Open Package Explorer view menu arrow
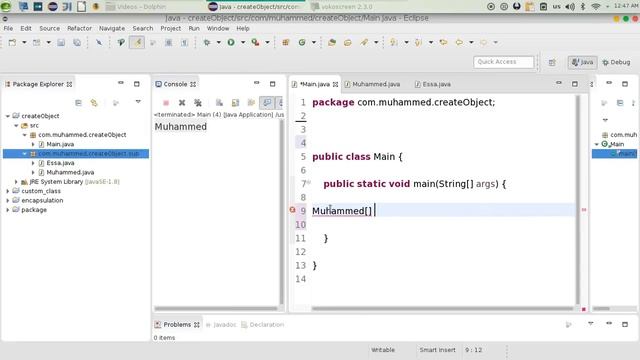640x360 pixels. [x=138, y=102]
